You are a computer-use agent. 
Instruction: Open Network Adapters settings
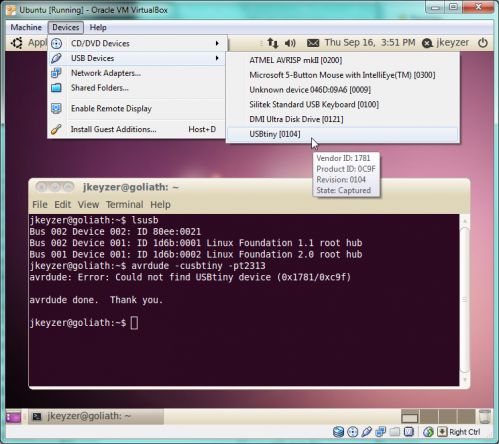point(137,73)
